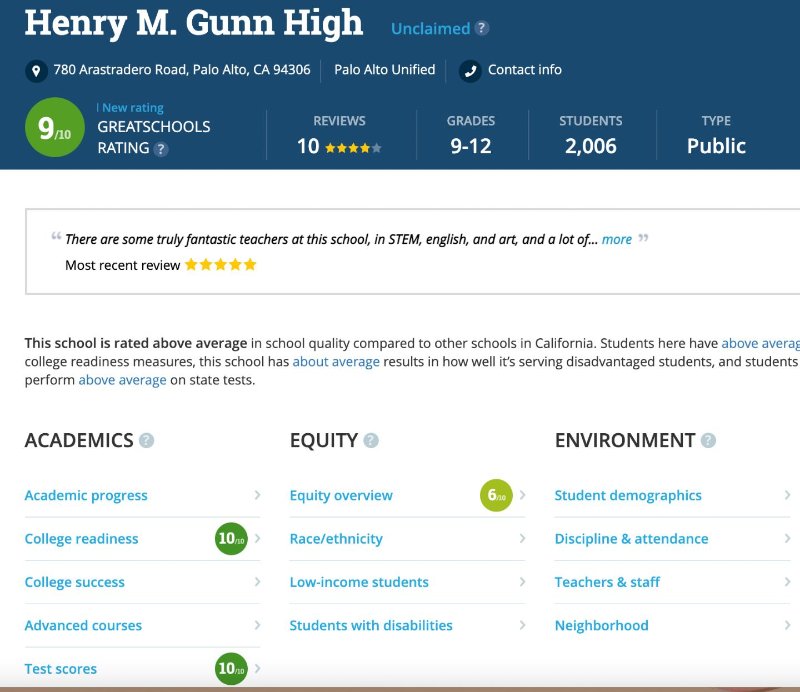The width and height of the screenshot is (800, 692).
Task: Expand the College success row chevron
Action: coord(257,582)
